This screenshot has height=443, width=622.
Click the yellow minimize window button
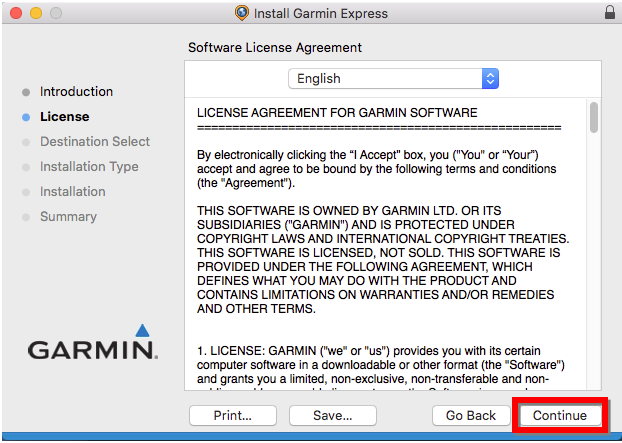[36, 13]
